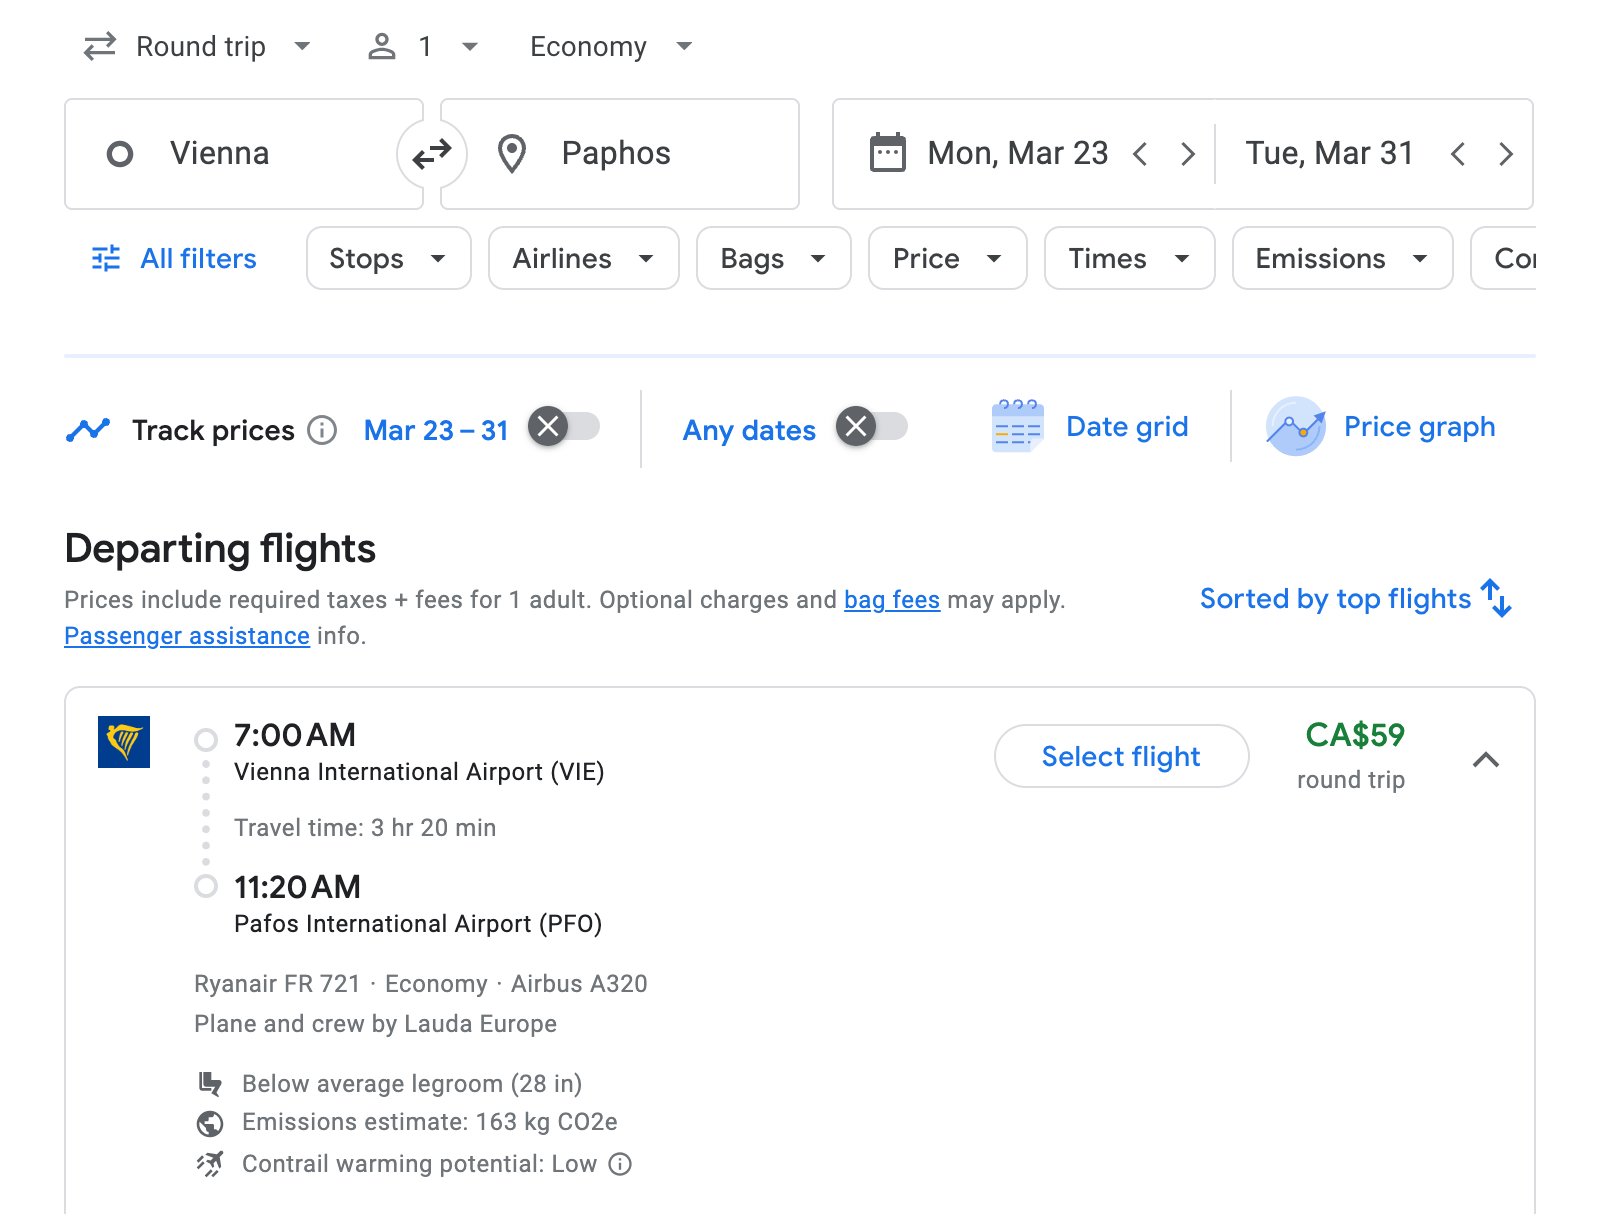1600x1214 pixels.
Task: Click the Track prices chart icon
Action: (90, 429)
